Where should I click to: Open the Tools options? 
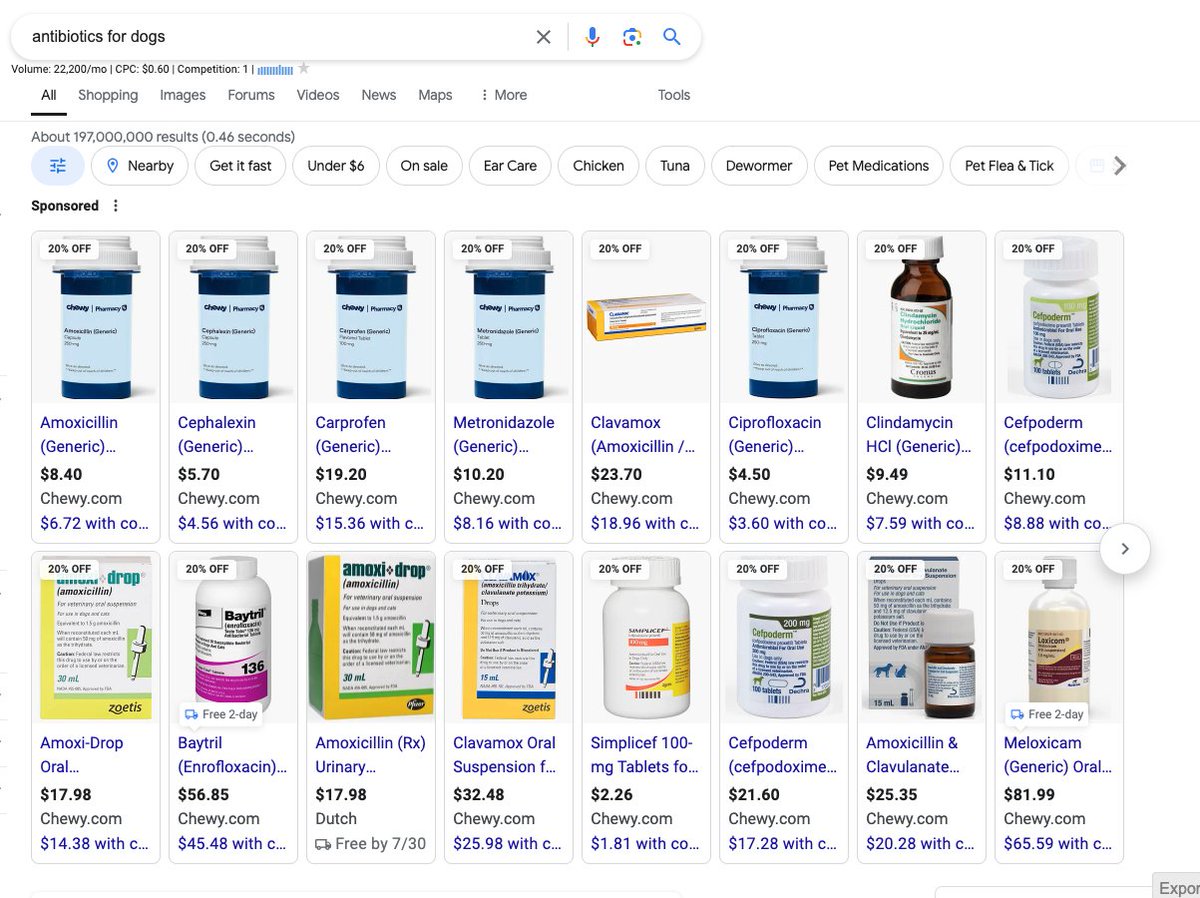click(673, 94)
